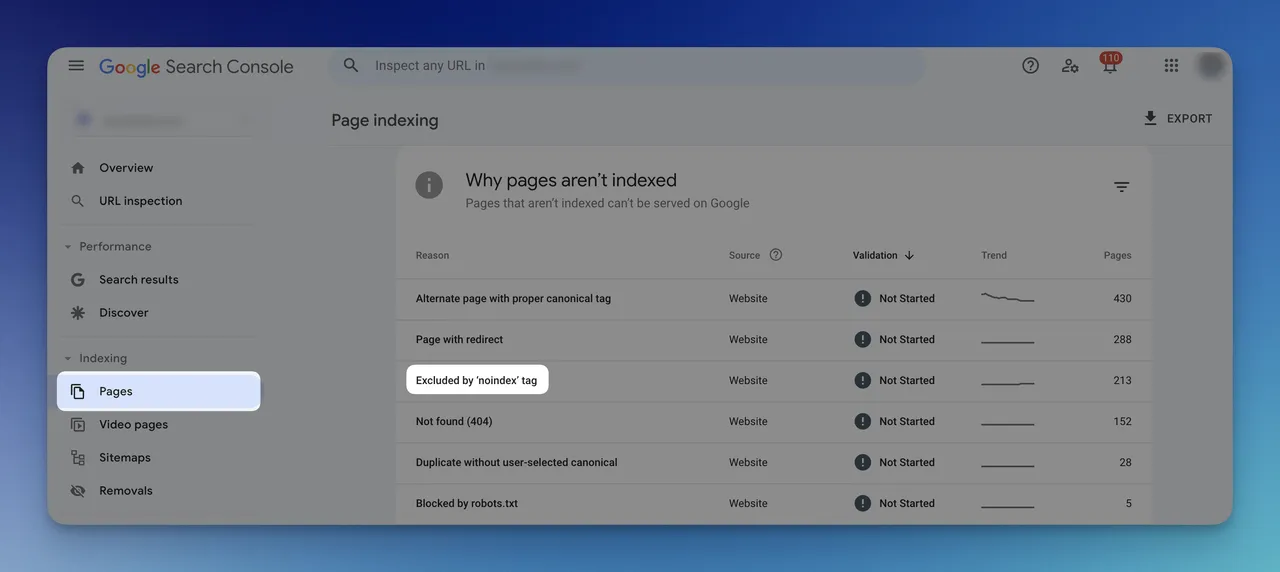This screenshot has width=1280, height=572.
Task: Click the Pages column header
Action: coord(1117,256)
